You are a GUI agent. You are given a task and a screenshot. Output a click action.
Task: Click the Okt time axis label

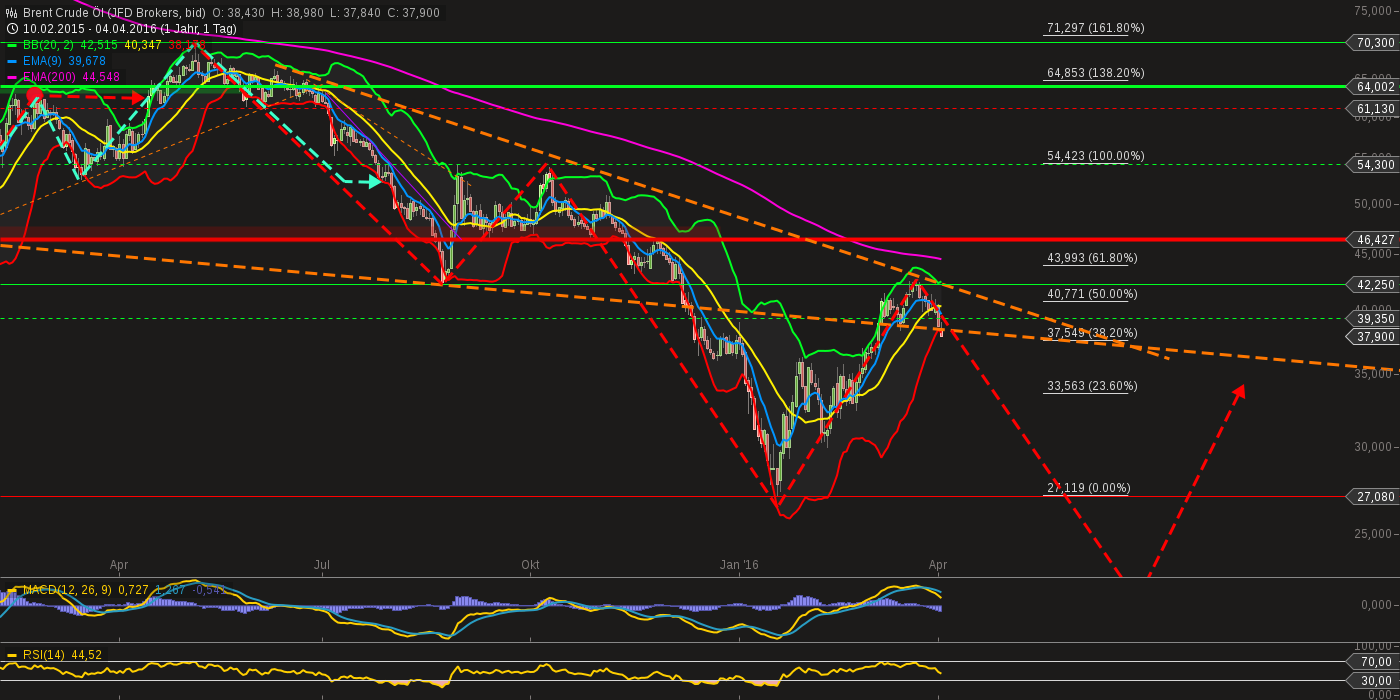pyautogui.click(x=530, y=565)
